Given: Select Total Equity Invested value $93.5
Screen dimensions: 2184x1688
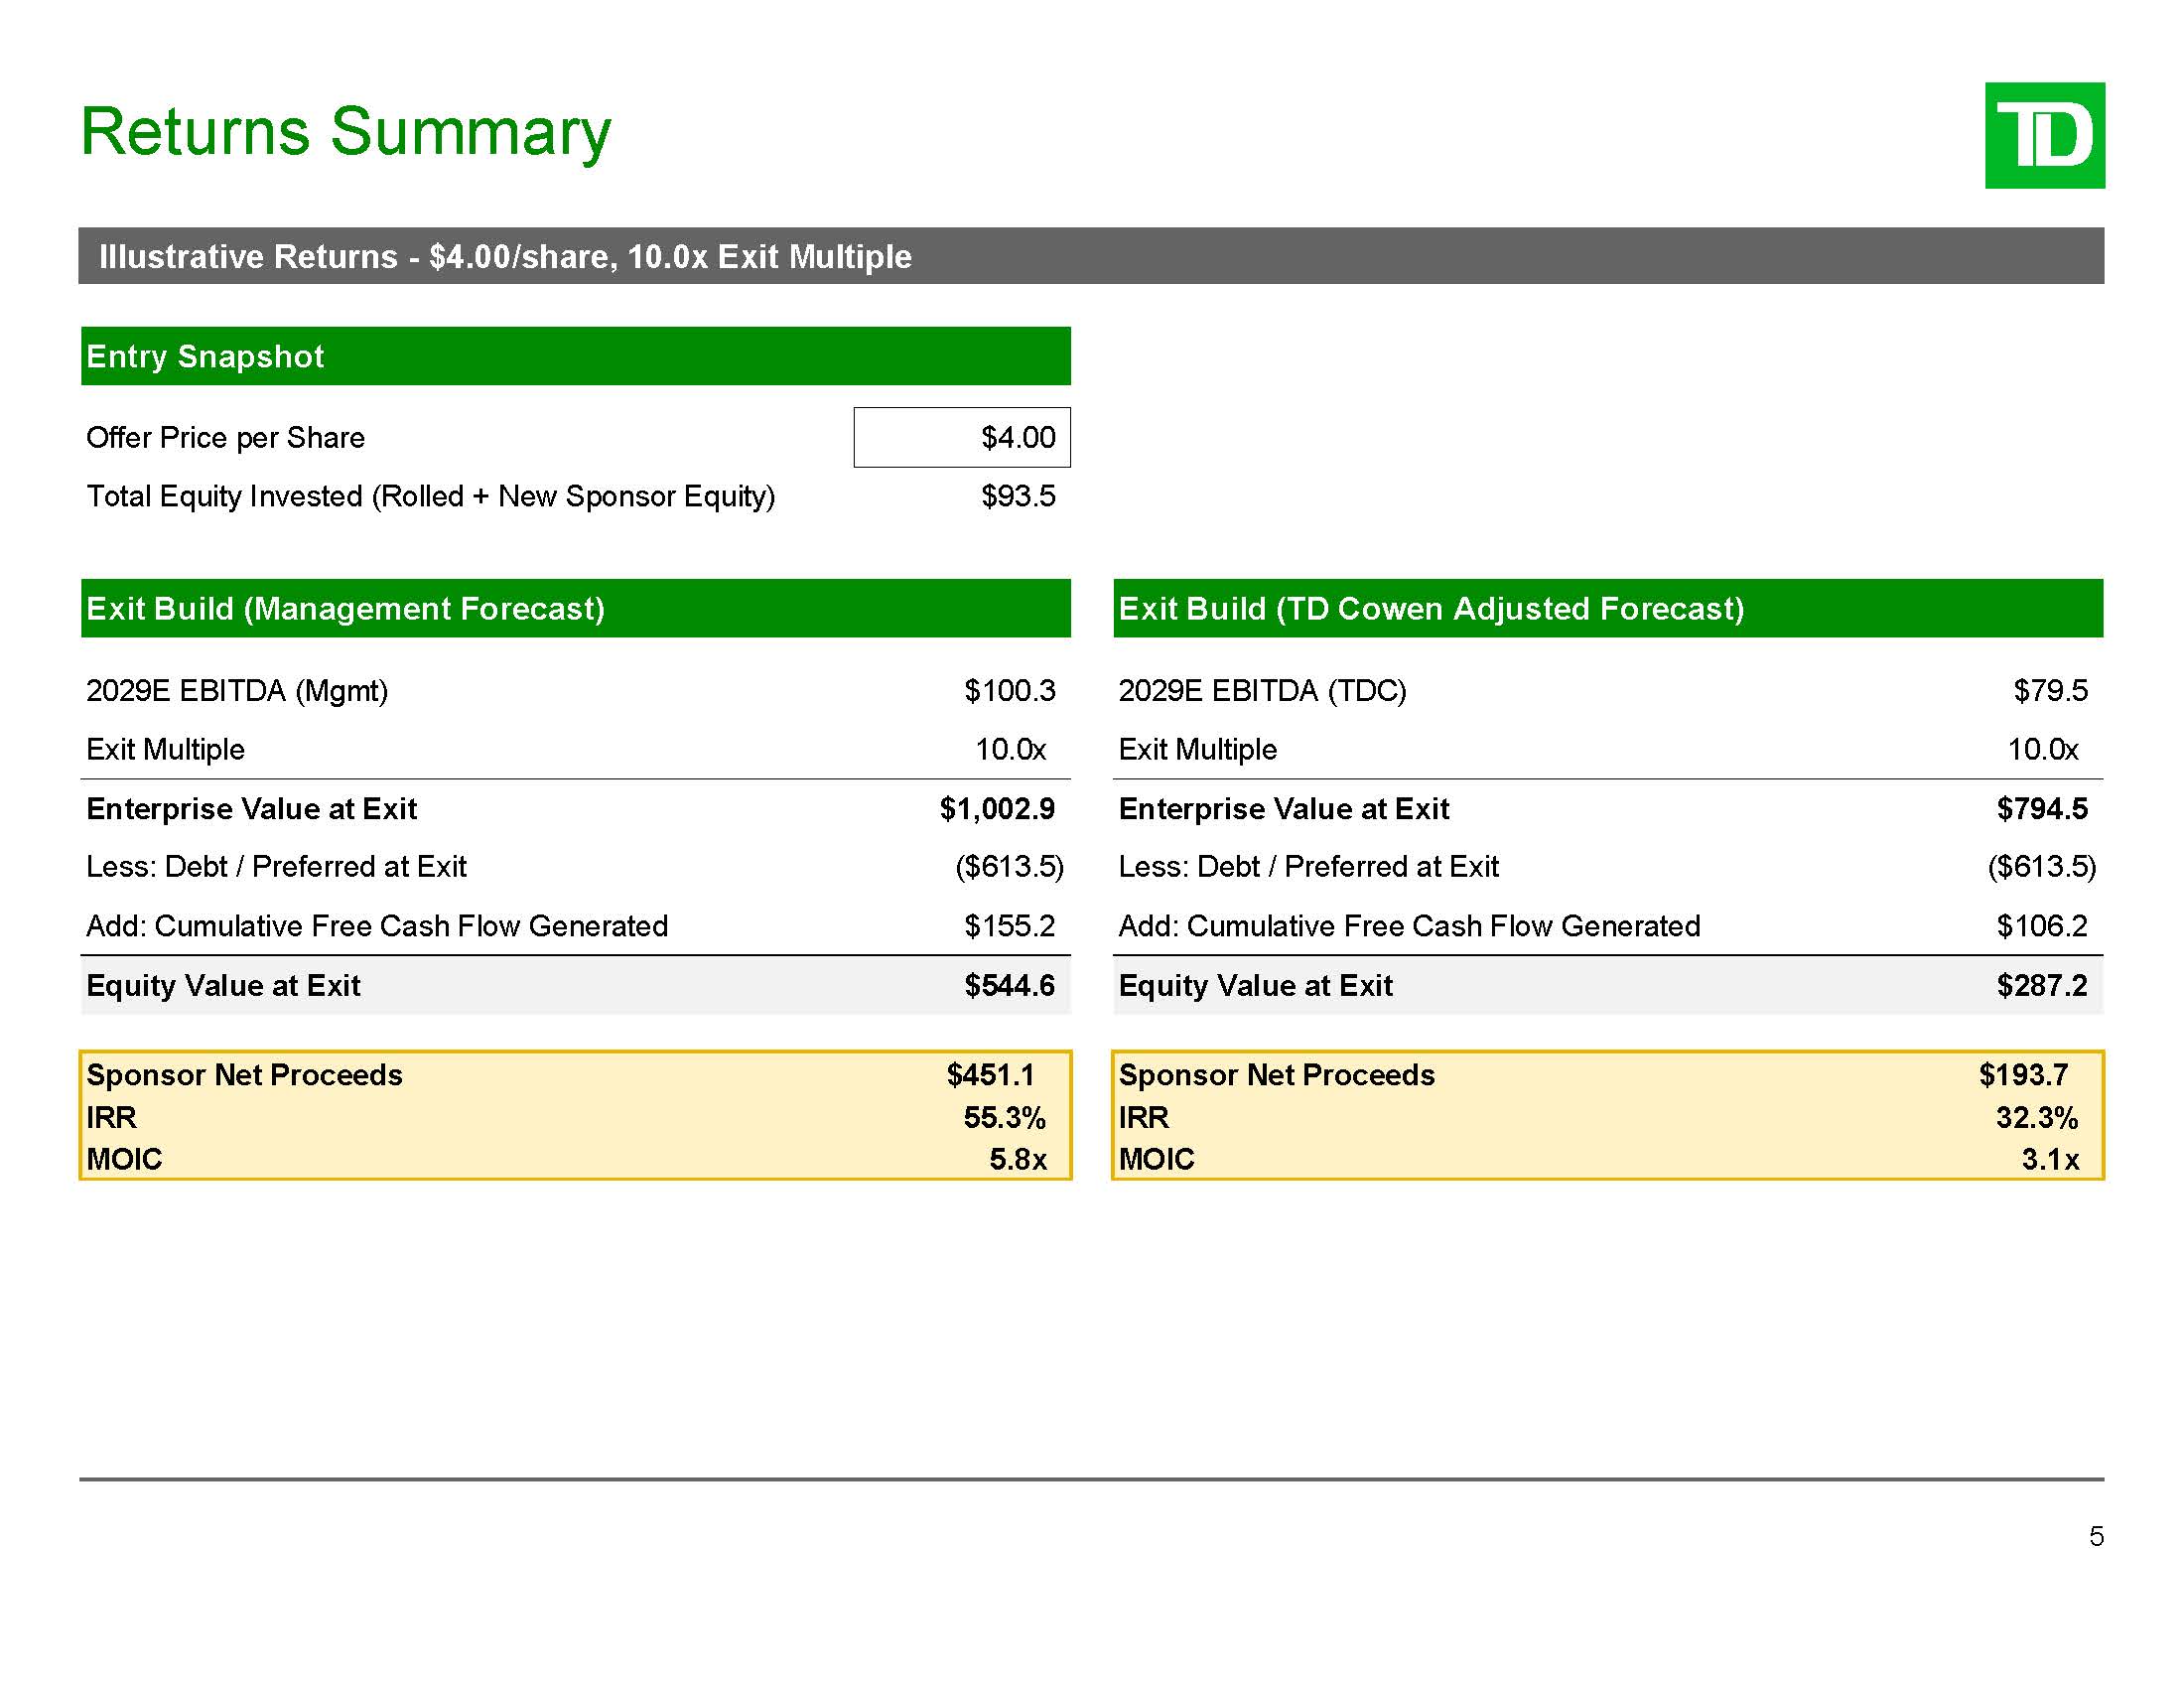Looking at the screenshot, I should point(1017,496).
